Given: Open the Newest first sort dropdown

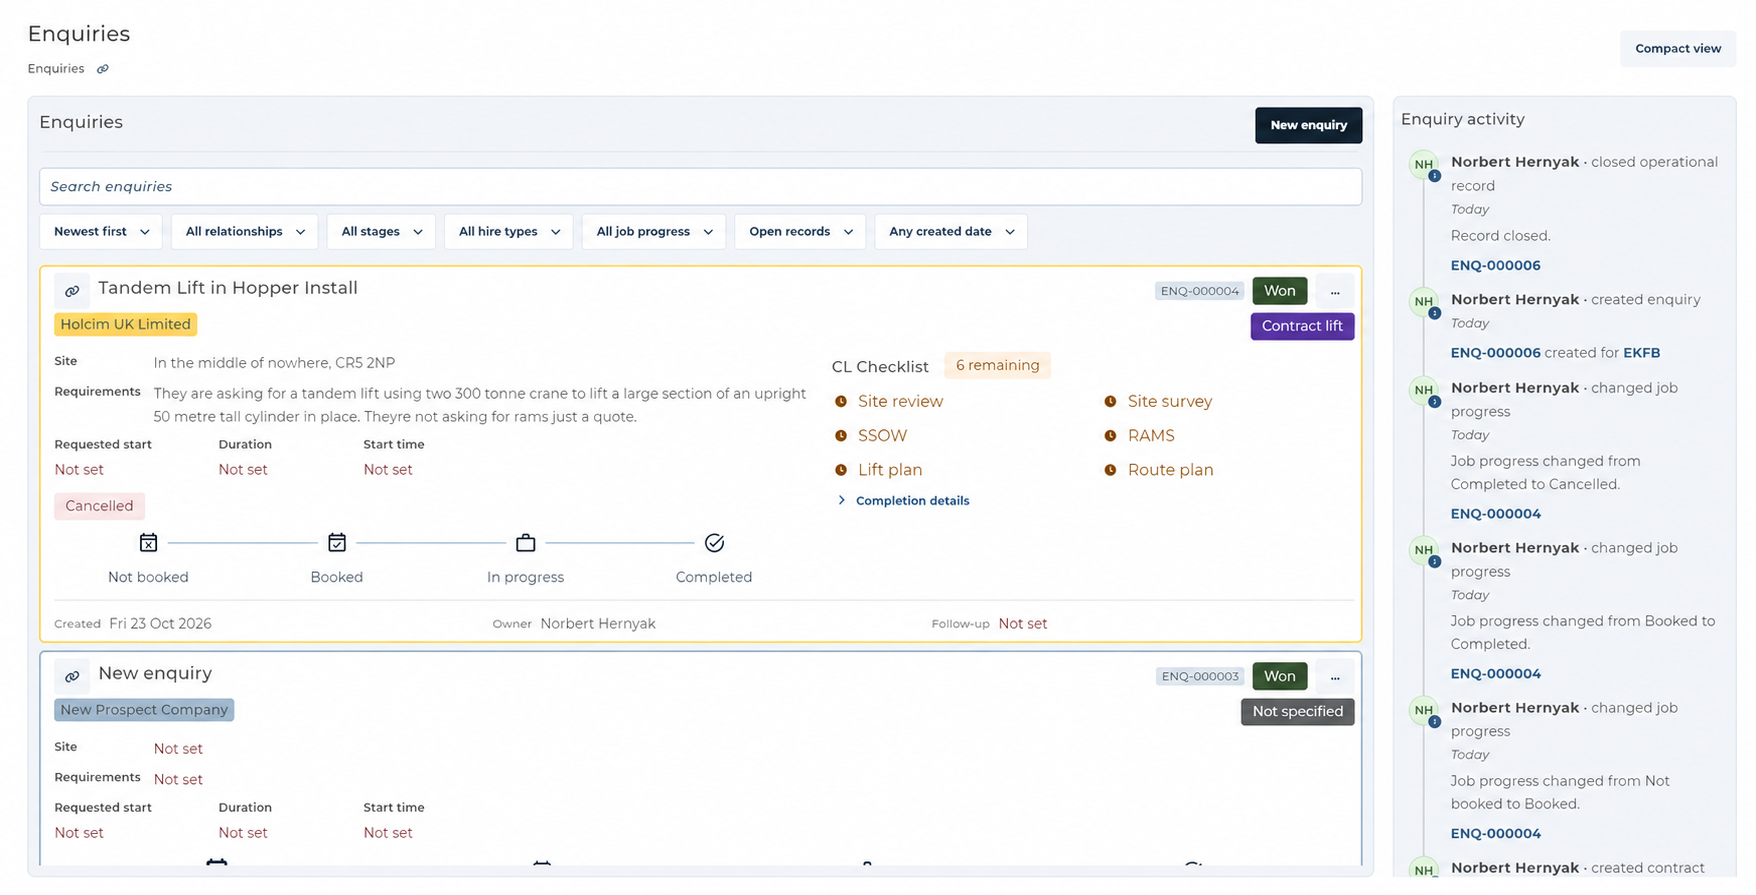Looking at the screenshot, I should point(101,232).
